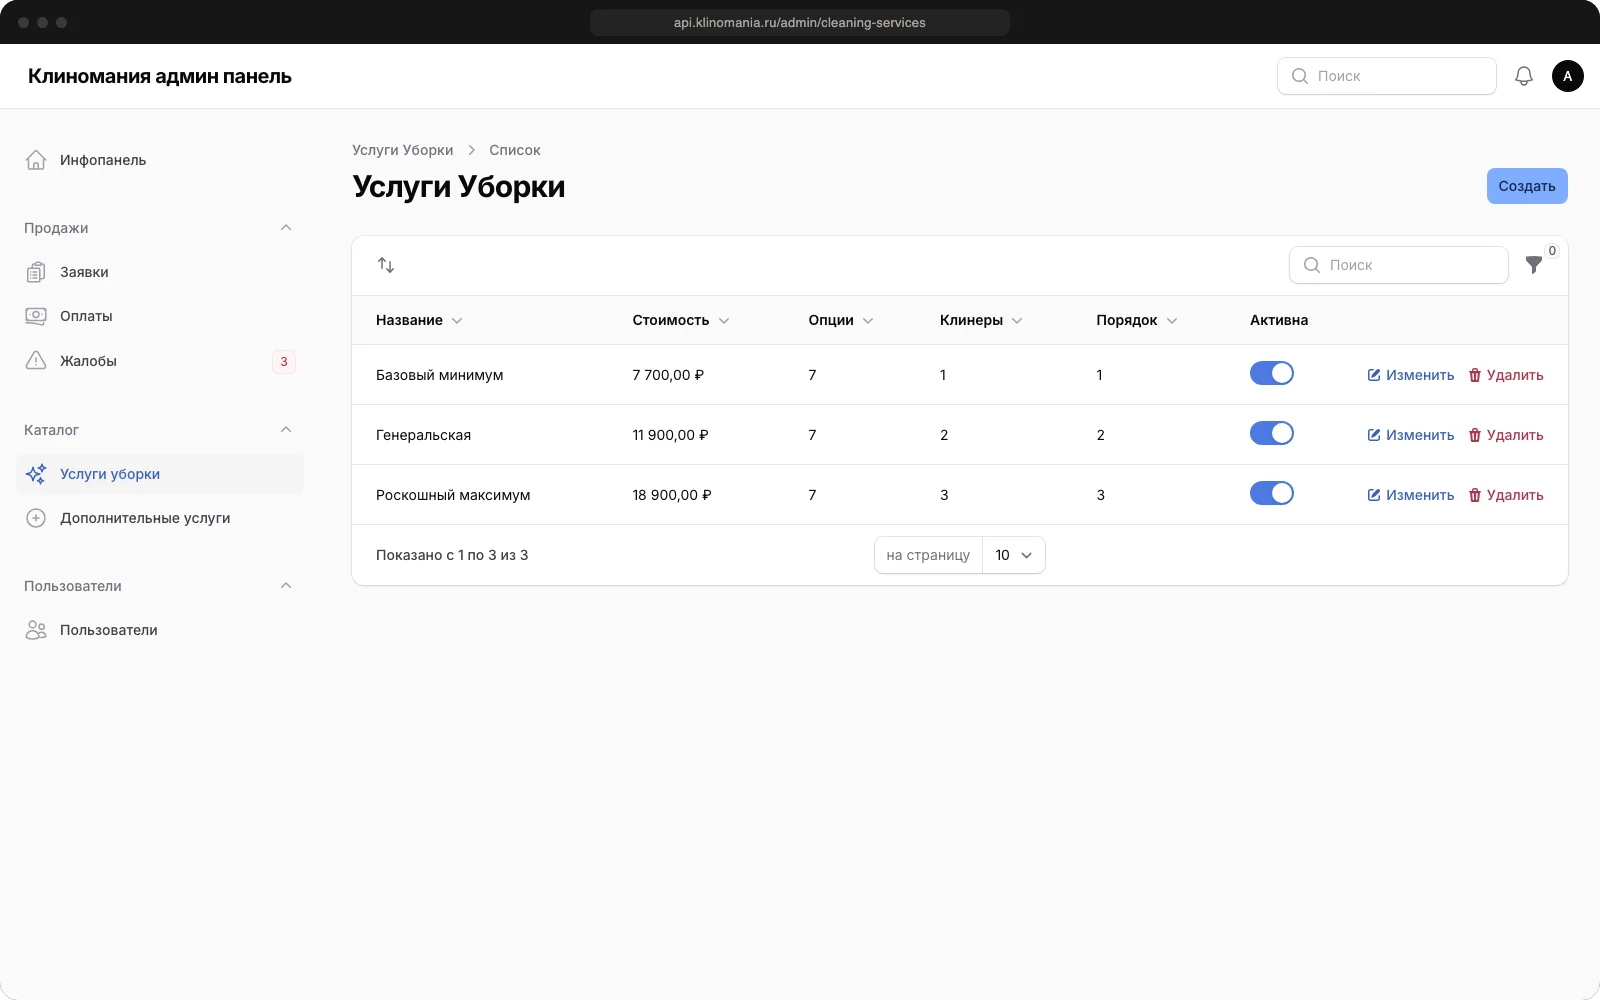Collapse the Каталог sidebar group
The image size is (1600, 1000).
(286, 430)
